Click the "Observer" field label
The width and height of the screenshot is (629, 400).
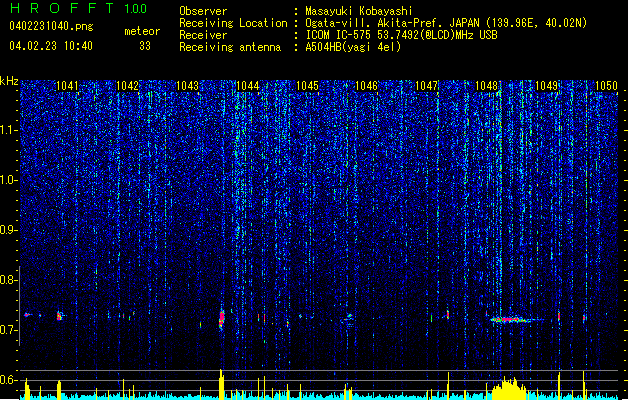203,11
